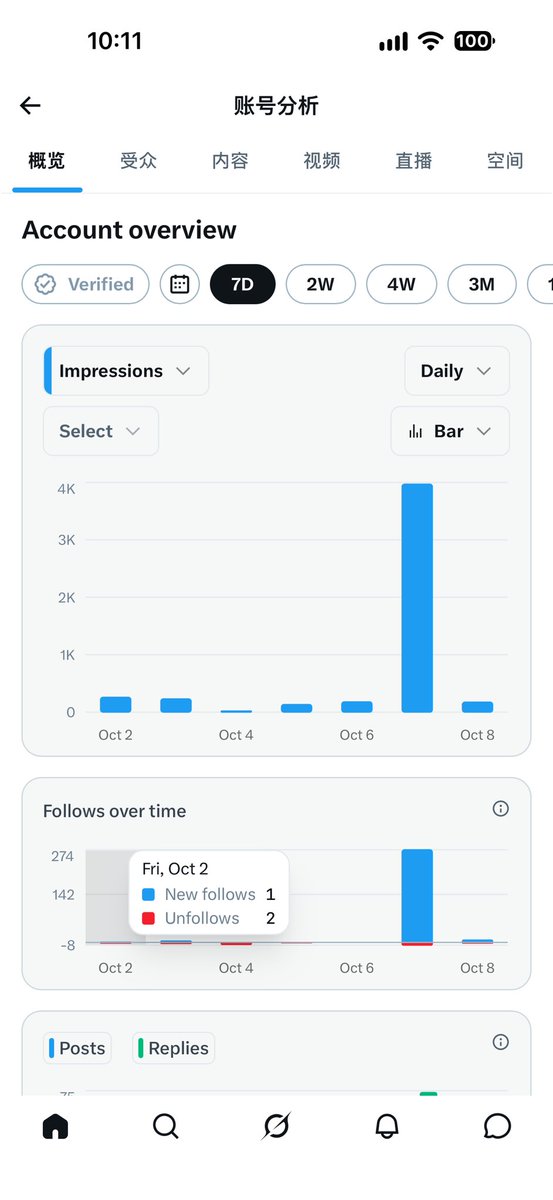The width and height of the screenshot is (553, 1200).
Task: Toggle the Verified filter chip
Action: [86, 284]
